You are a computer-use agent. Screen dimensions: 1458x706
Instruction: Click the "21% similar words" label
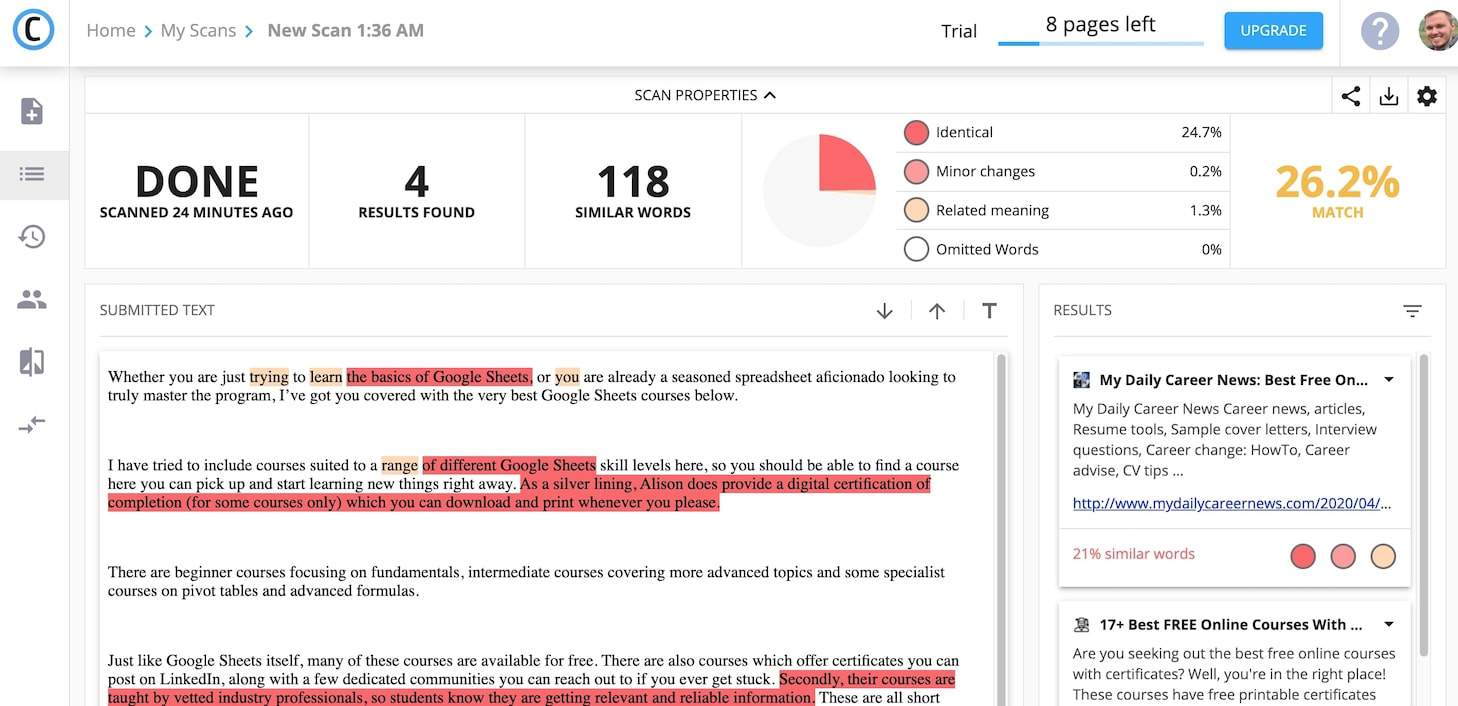(x=1134, y=555)
